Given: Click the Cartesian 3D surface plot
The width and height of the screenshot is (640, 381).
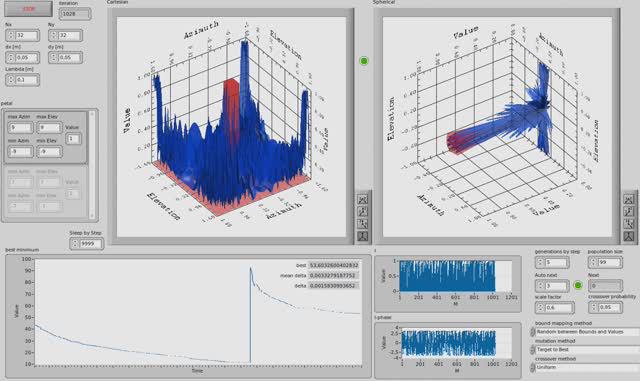Looking at the screenshot, I should tap(231, 127).
